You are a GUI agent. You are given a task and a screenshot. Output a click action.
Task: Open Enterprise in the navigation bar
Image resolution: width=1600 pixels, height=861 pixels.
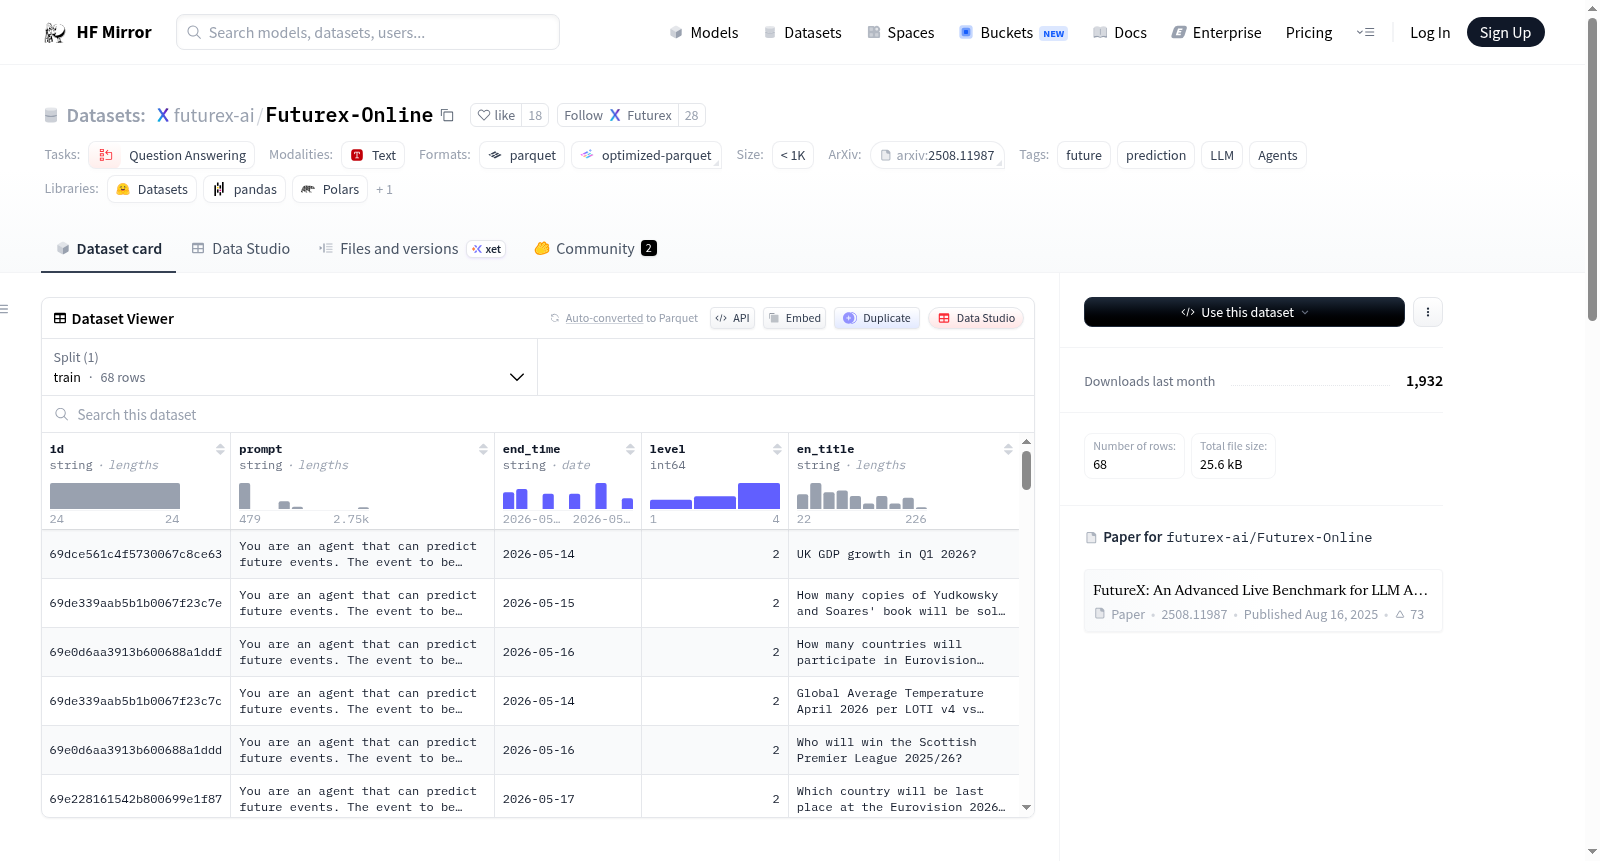tap(1216, 33)
